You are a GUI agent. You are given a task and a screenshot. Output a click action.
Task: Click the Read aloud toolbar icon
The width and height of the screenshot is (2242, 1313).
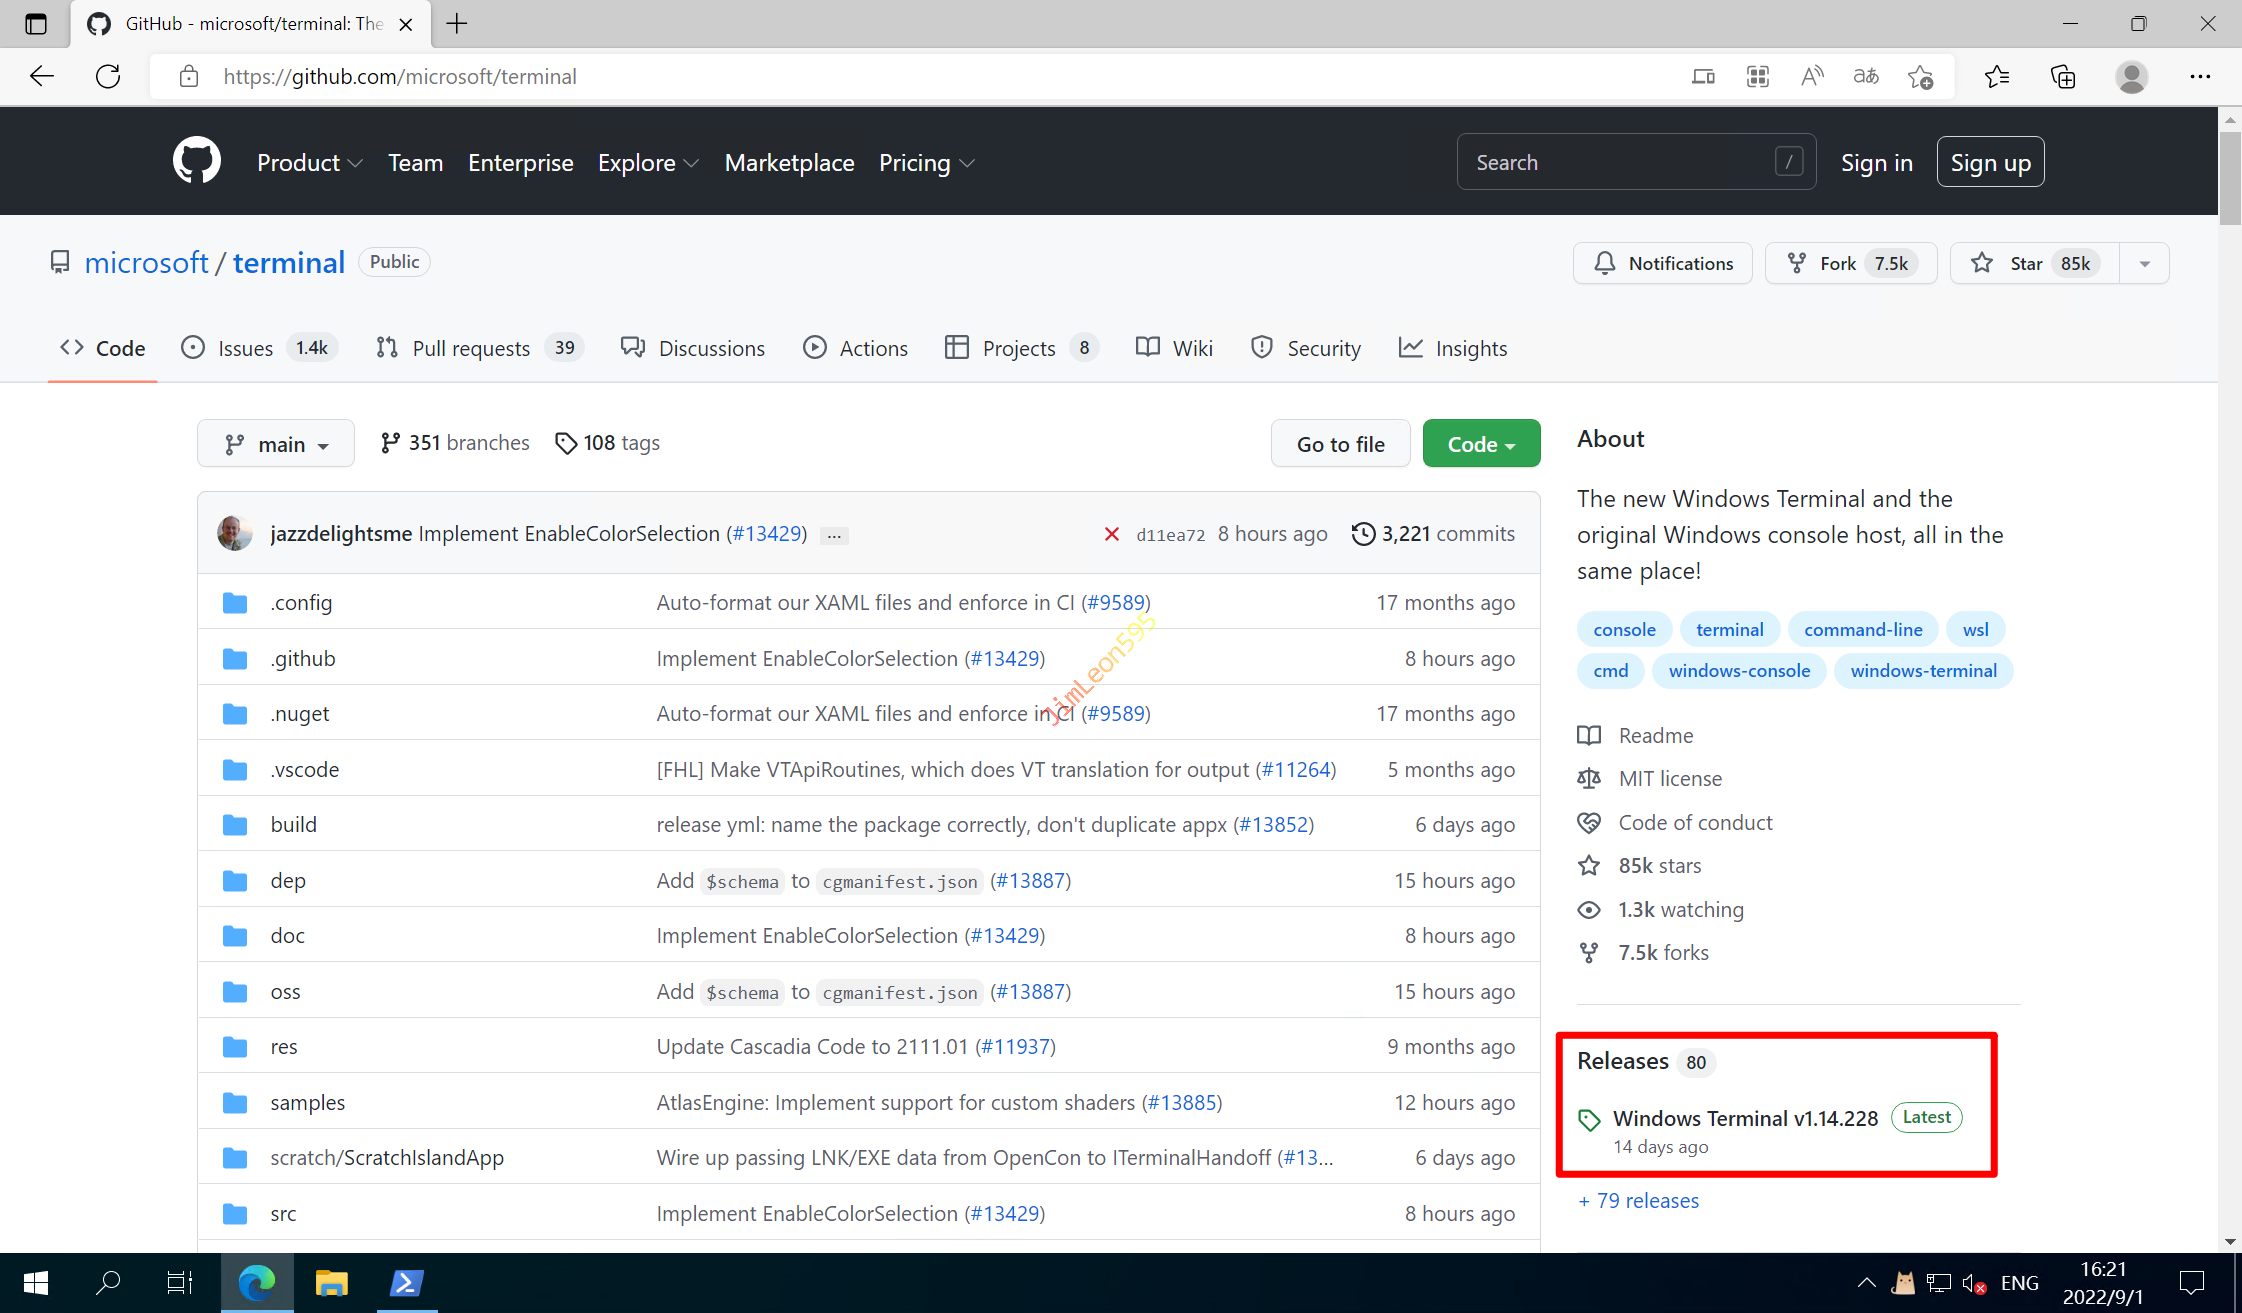(x=1811, y=76)
